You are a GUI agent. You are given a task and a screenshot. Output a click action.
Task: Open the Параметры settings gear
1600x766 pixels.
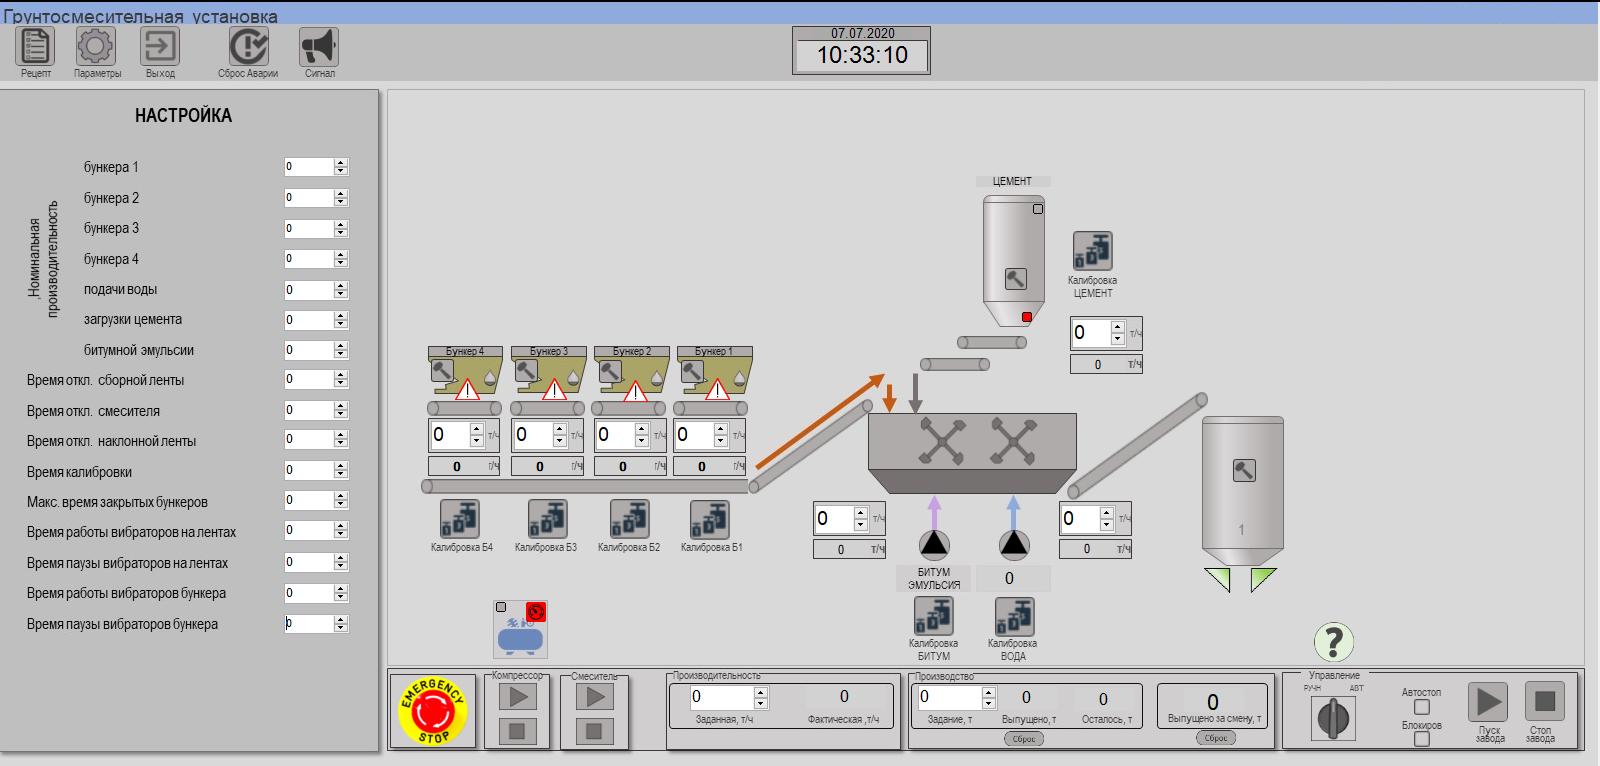[x=96, y=47]
